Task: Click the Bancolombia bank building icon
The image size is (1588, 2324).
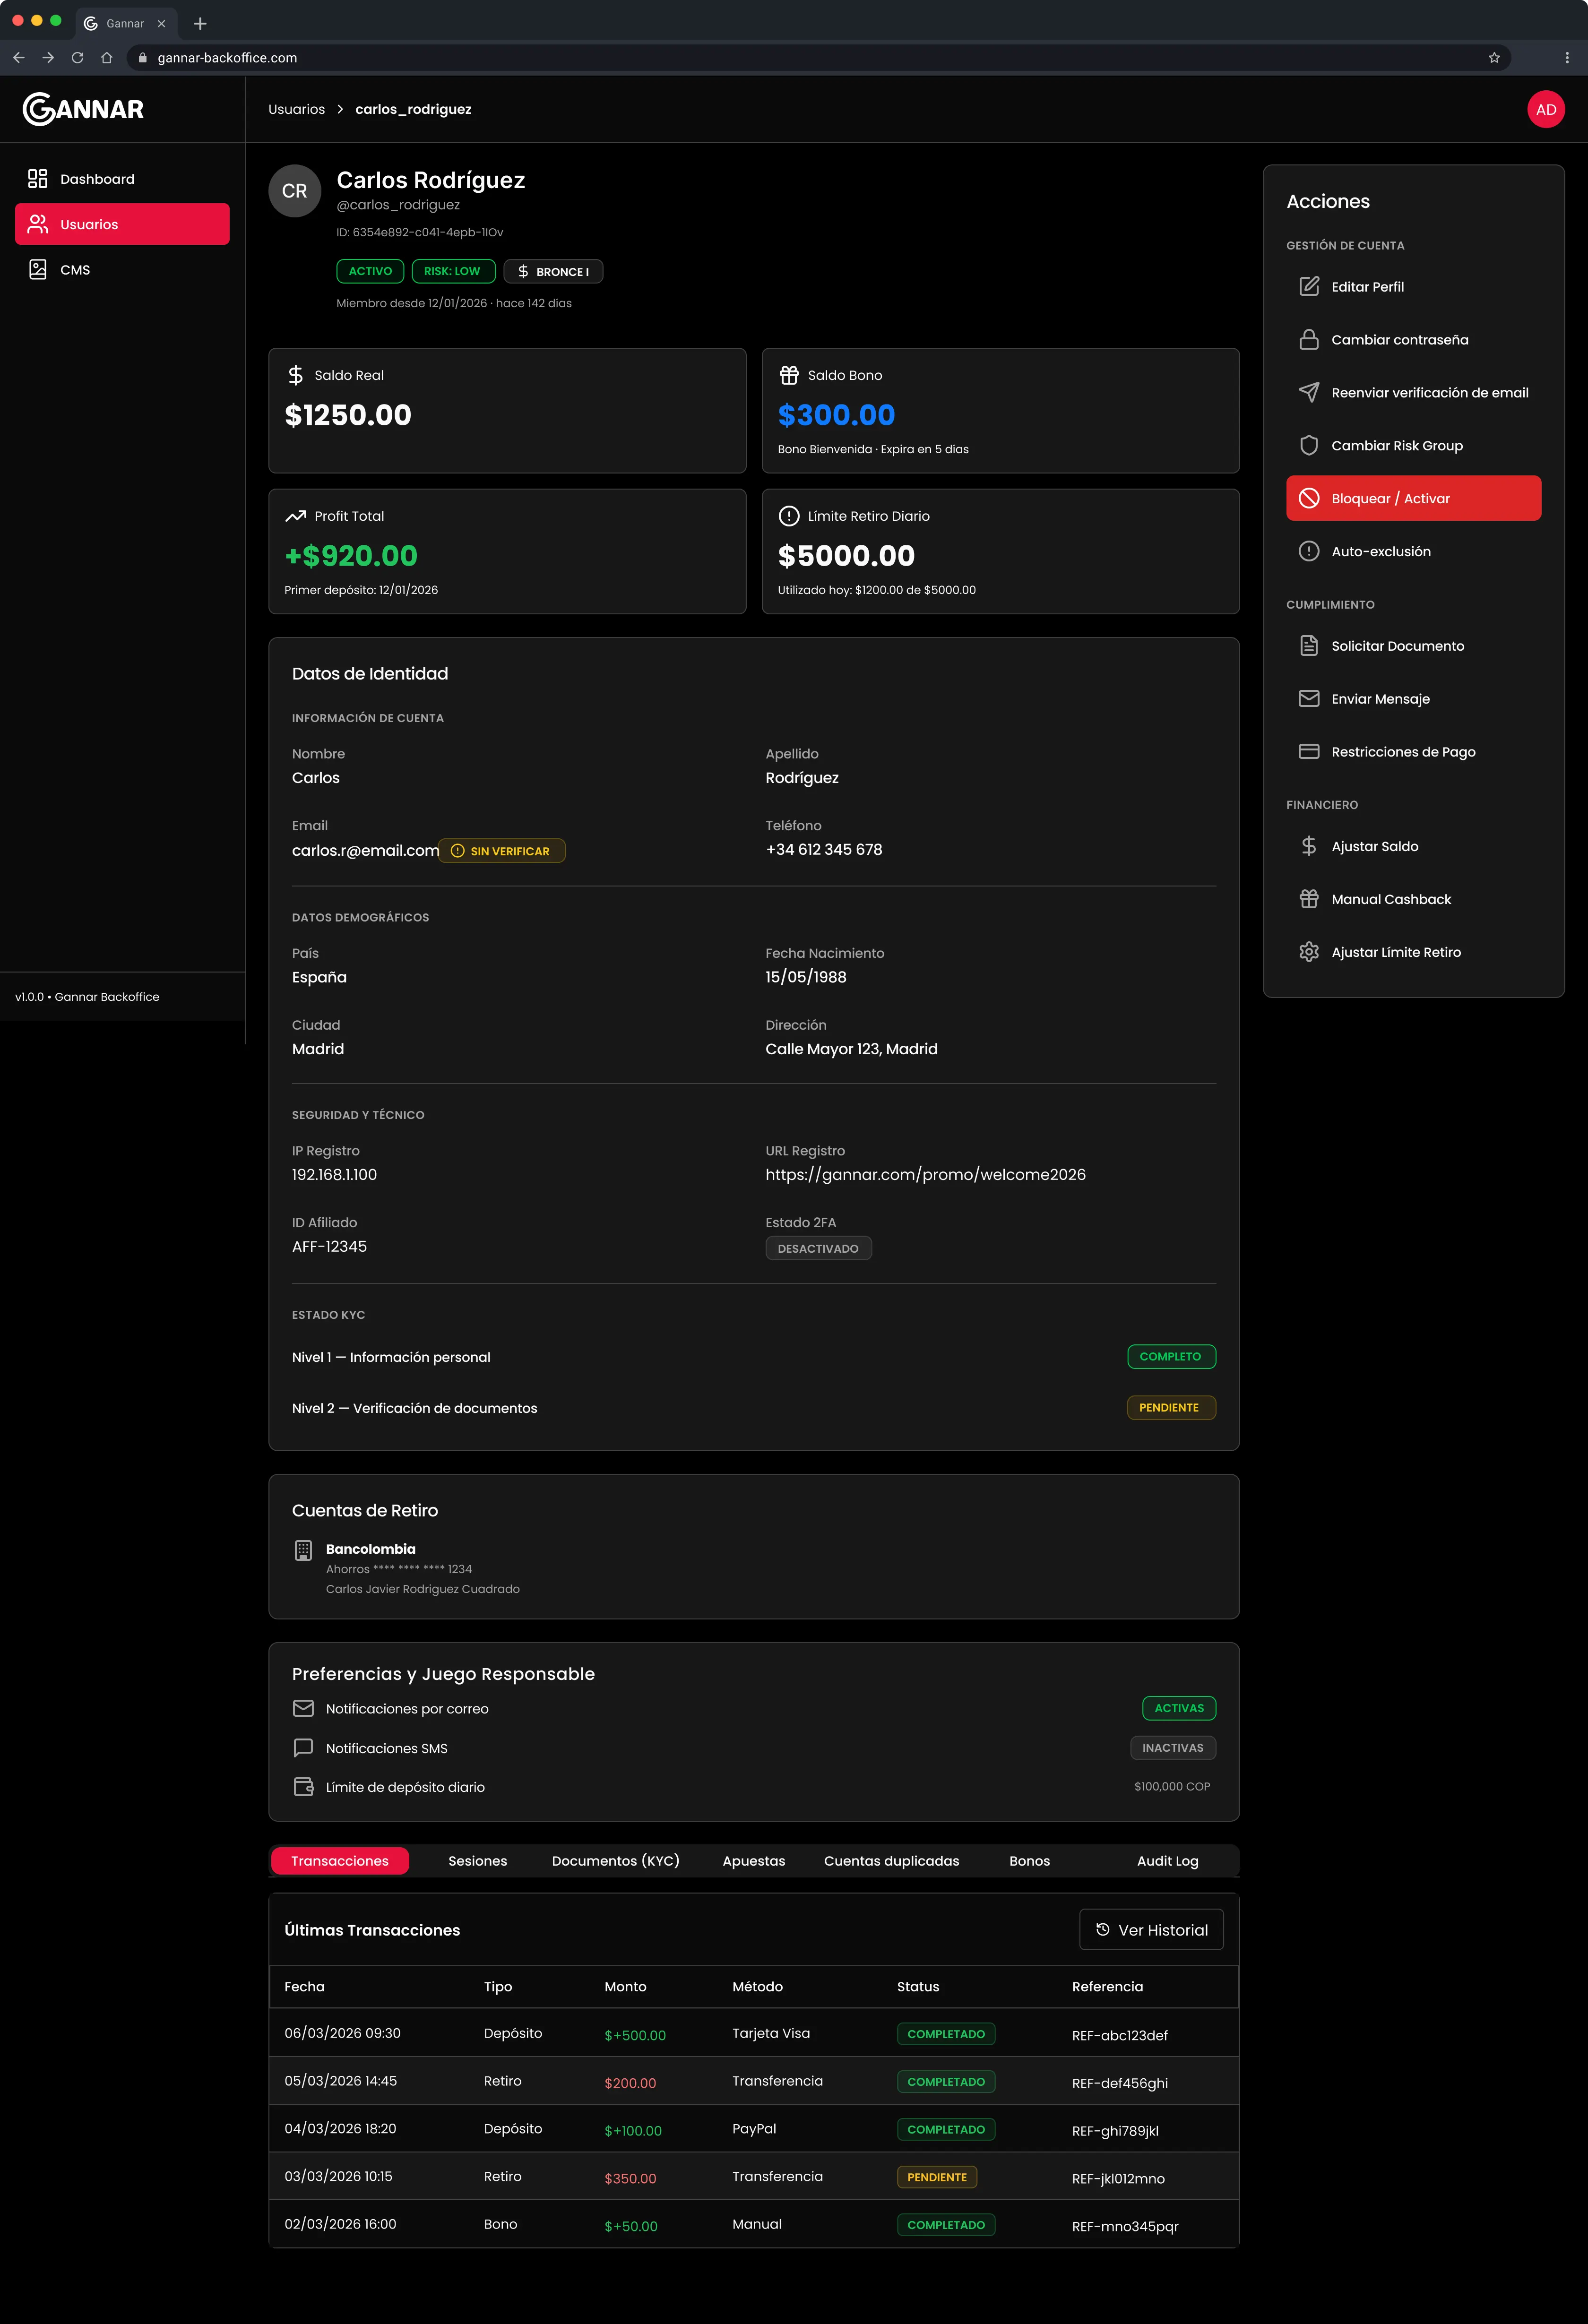Action: click(303, 1551)
